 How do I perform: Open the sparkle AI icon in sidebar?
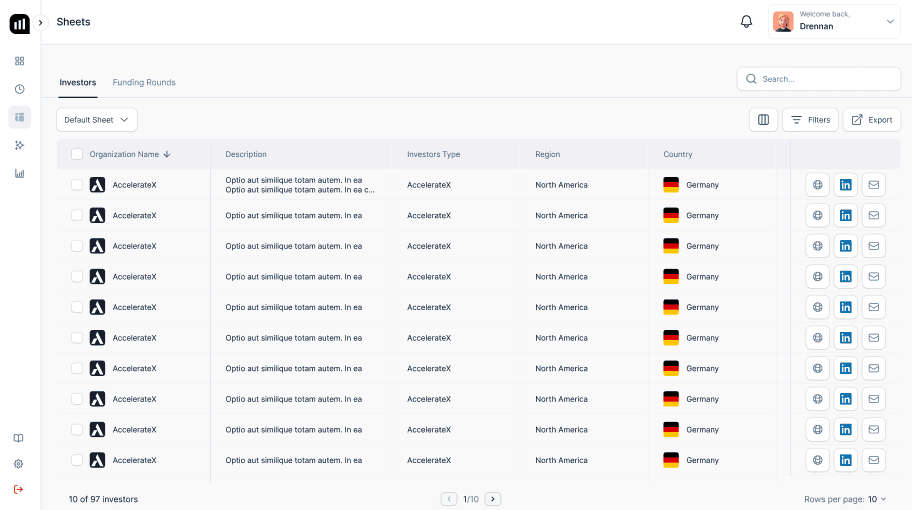click(19, 145)
